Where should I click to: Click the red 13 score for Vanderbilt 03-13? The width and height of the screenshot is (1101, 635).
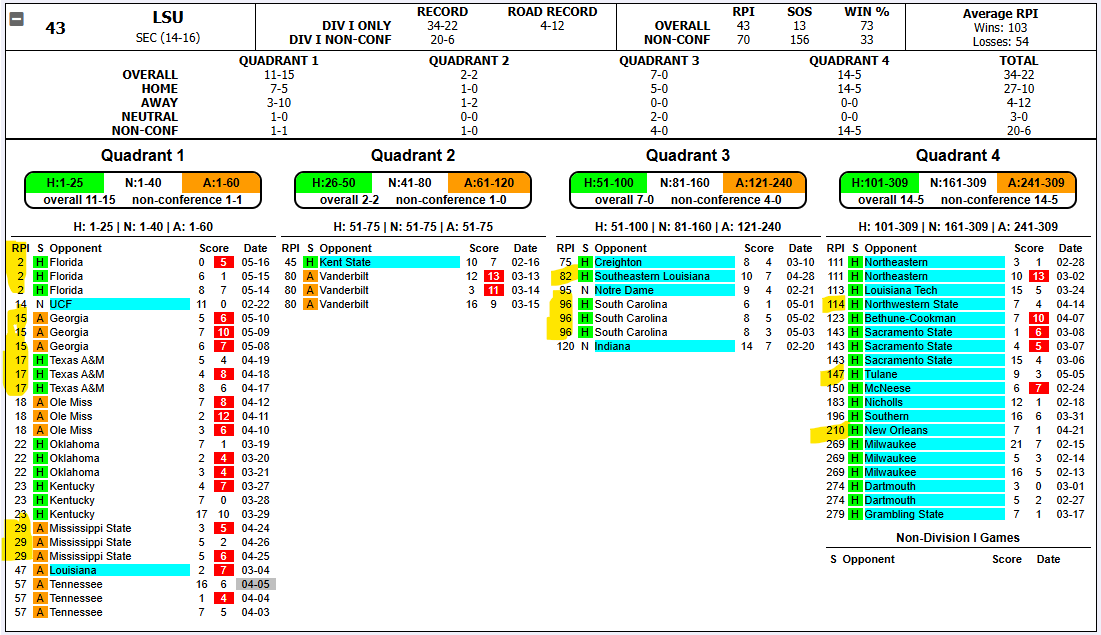pyautogui.click(x=493, y=276)
